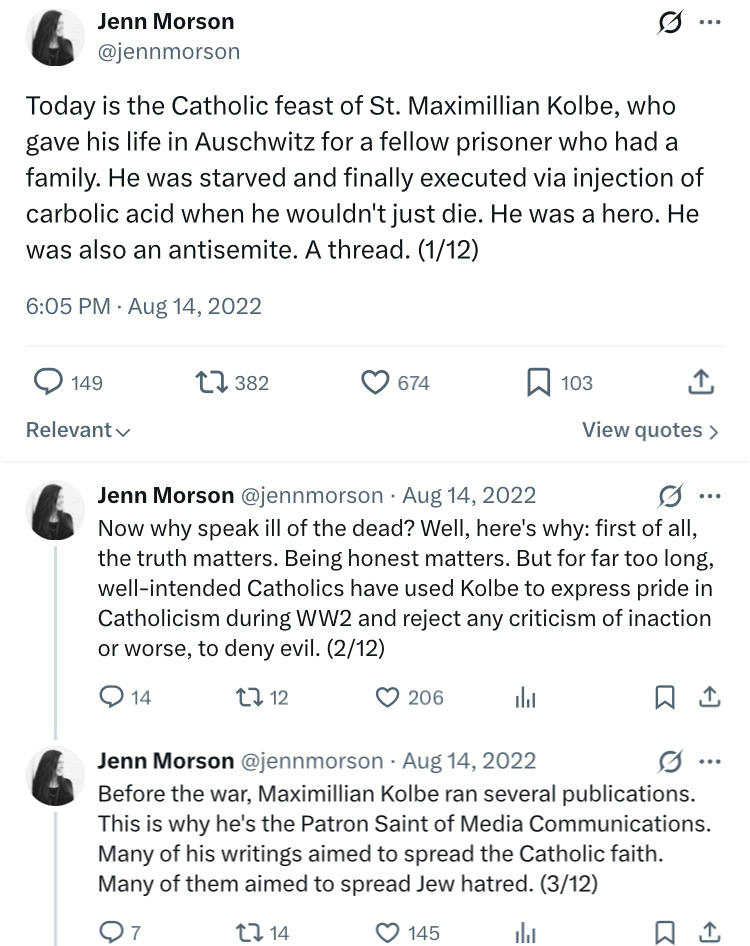The height and width of the screenshot is (946, 750).
Task: Click the Grok icon on the (3/12) reply
Action: (x=670, y=762)
